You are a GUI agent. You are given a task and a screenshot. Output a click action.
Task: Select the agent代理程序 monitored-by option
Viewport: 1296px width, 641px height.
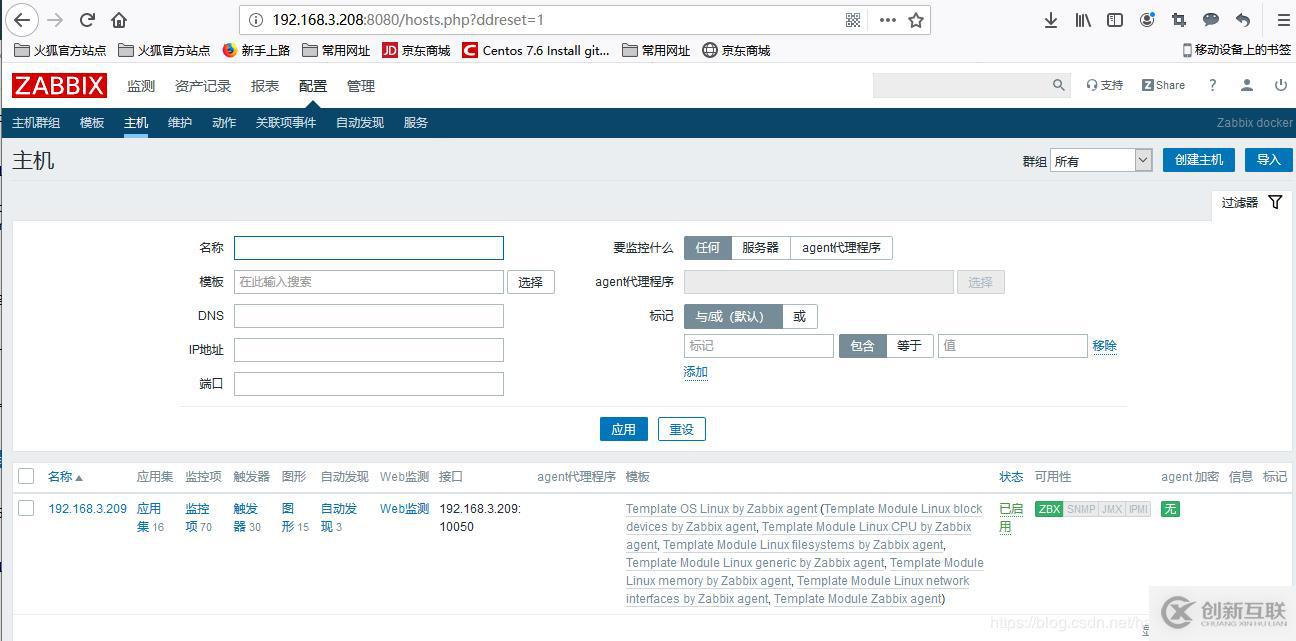(841, 248)
